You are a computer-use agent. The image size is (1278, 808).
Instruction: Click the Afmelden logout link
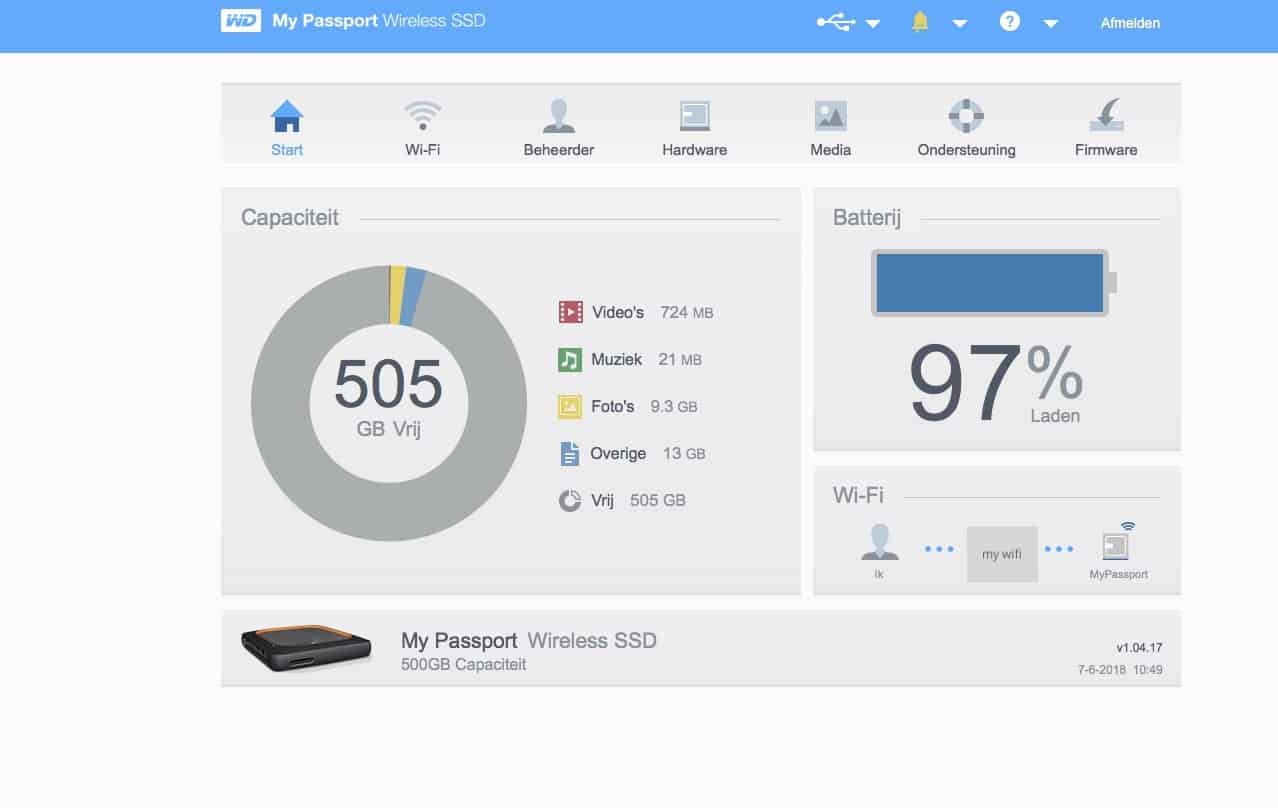tap(1130, 23)
